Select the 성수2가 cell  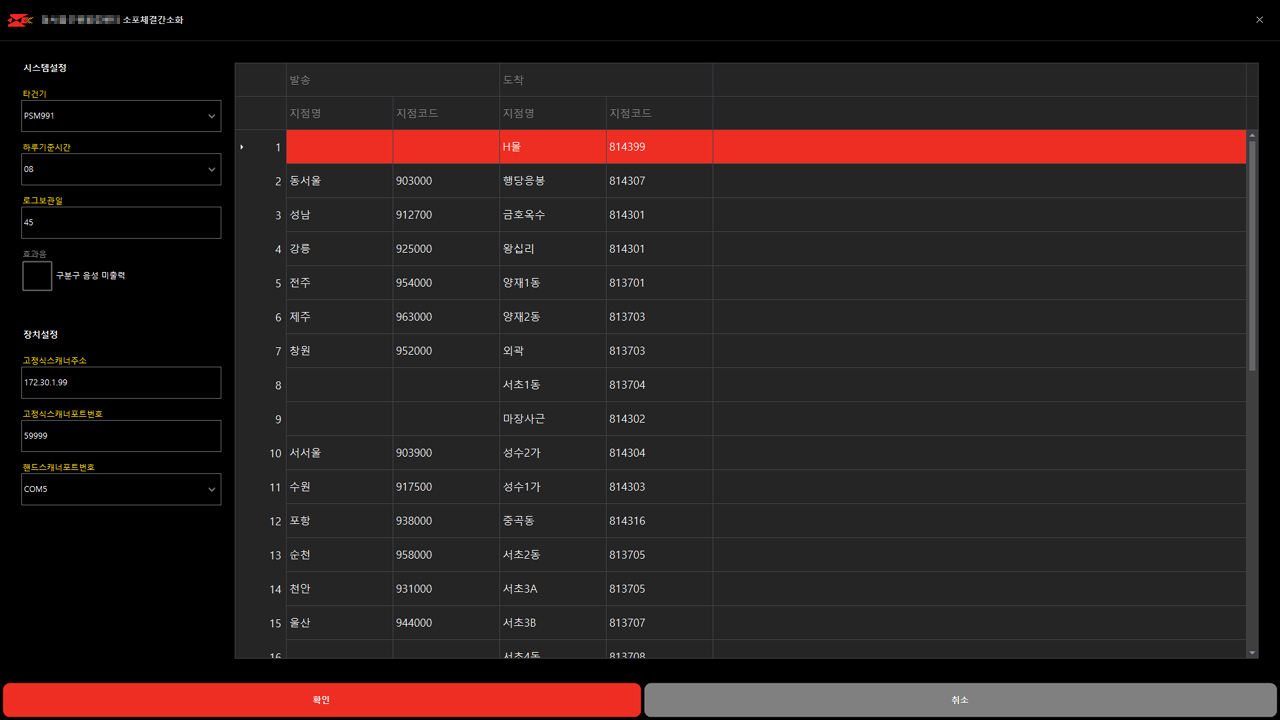(x=553, y=453)
